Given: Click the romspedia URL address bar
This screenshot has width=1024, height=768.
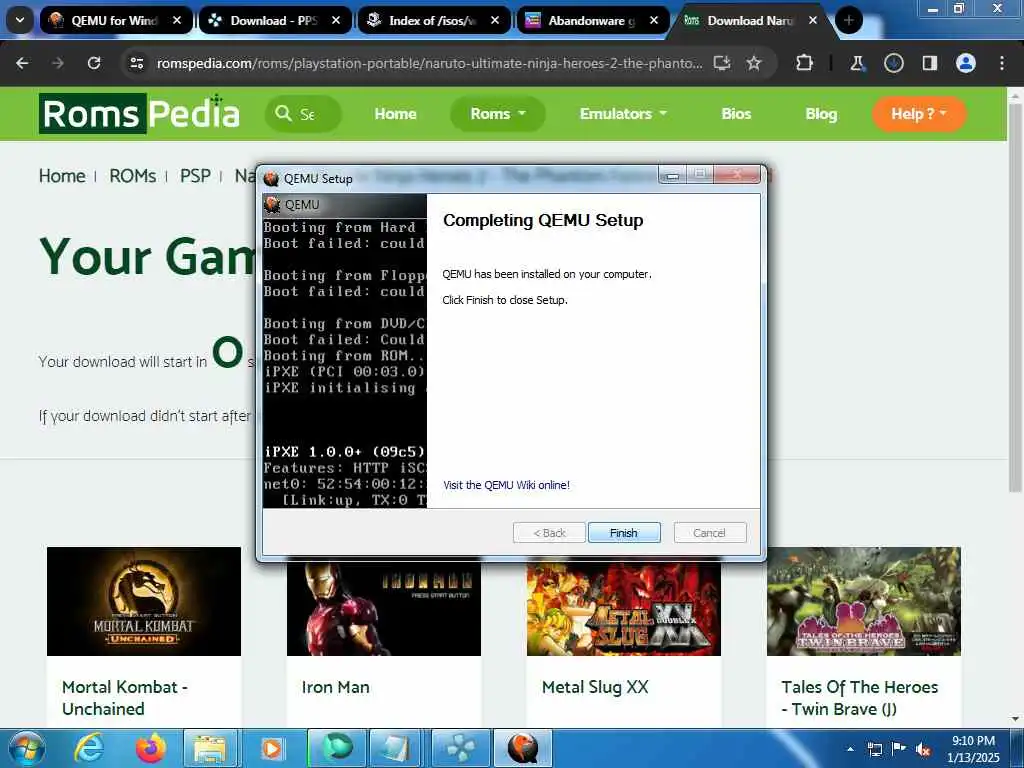Looking at the screenshot, I should [x=429, y=63].
